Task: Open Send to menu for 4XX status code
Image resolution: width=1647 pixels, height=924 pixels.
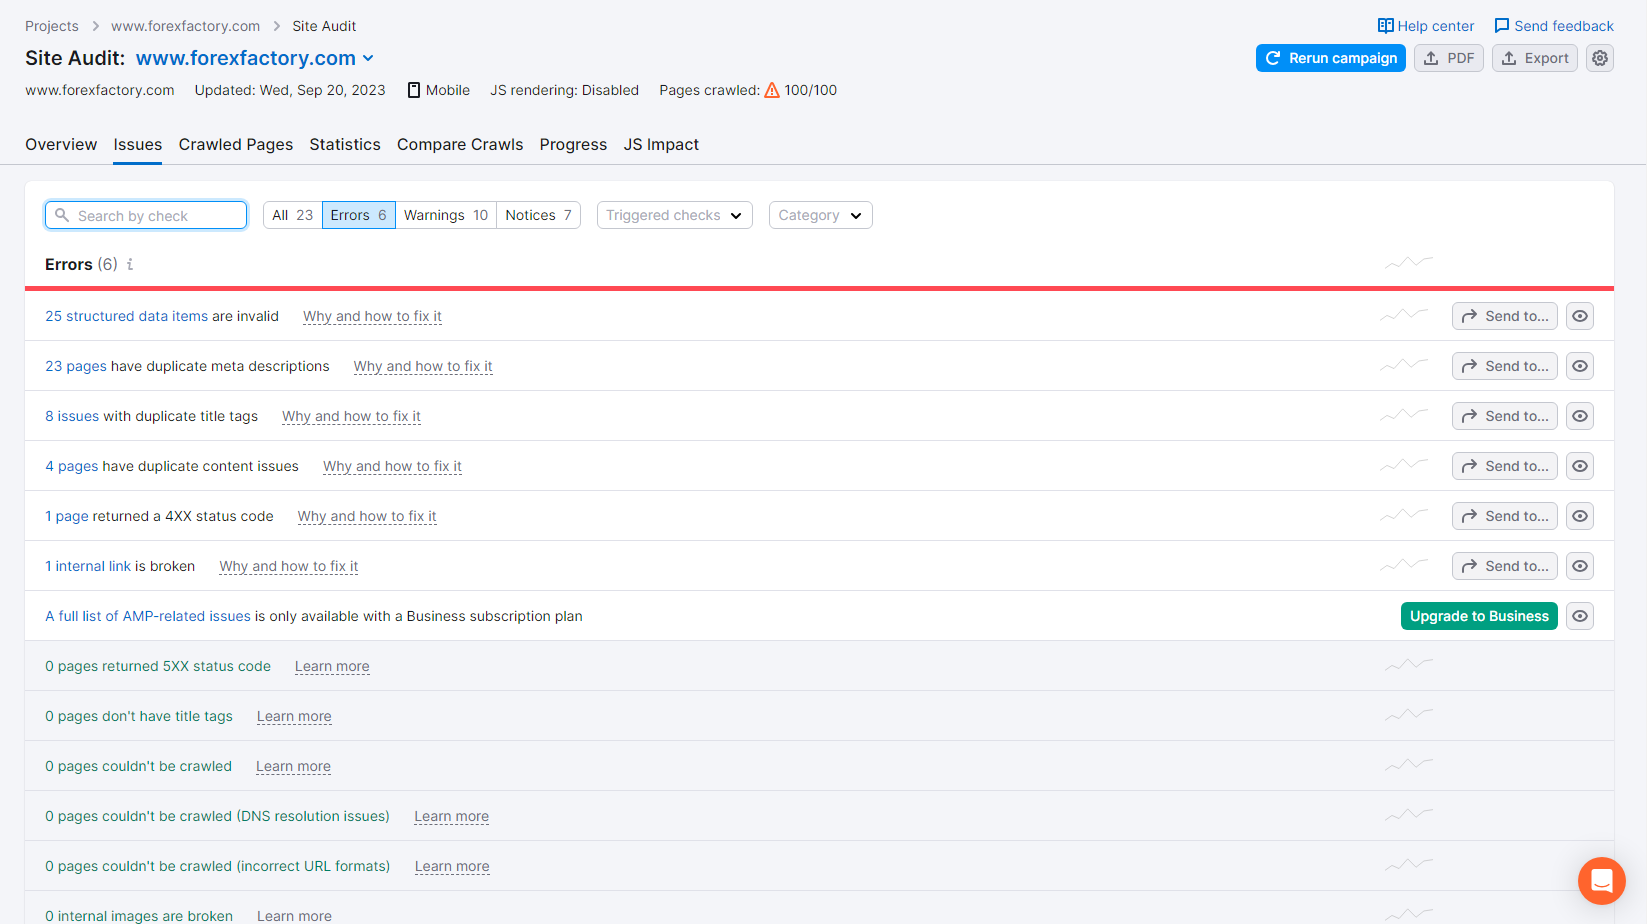Action: [x=1505, y=516]
